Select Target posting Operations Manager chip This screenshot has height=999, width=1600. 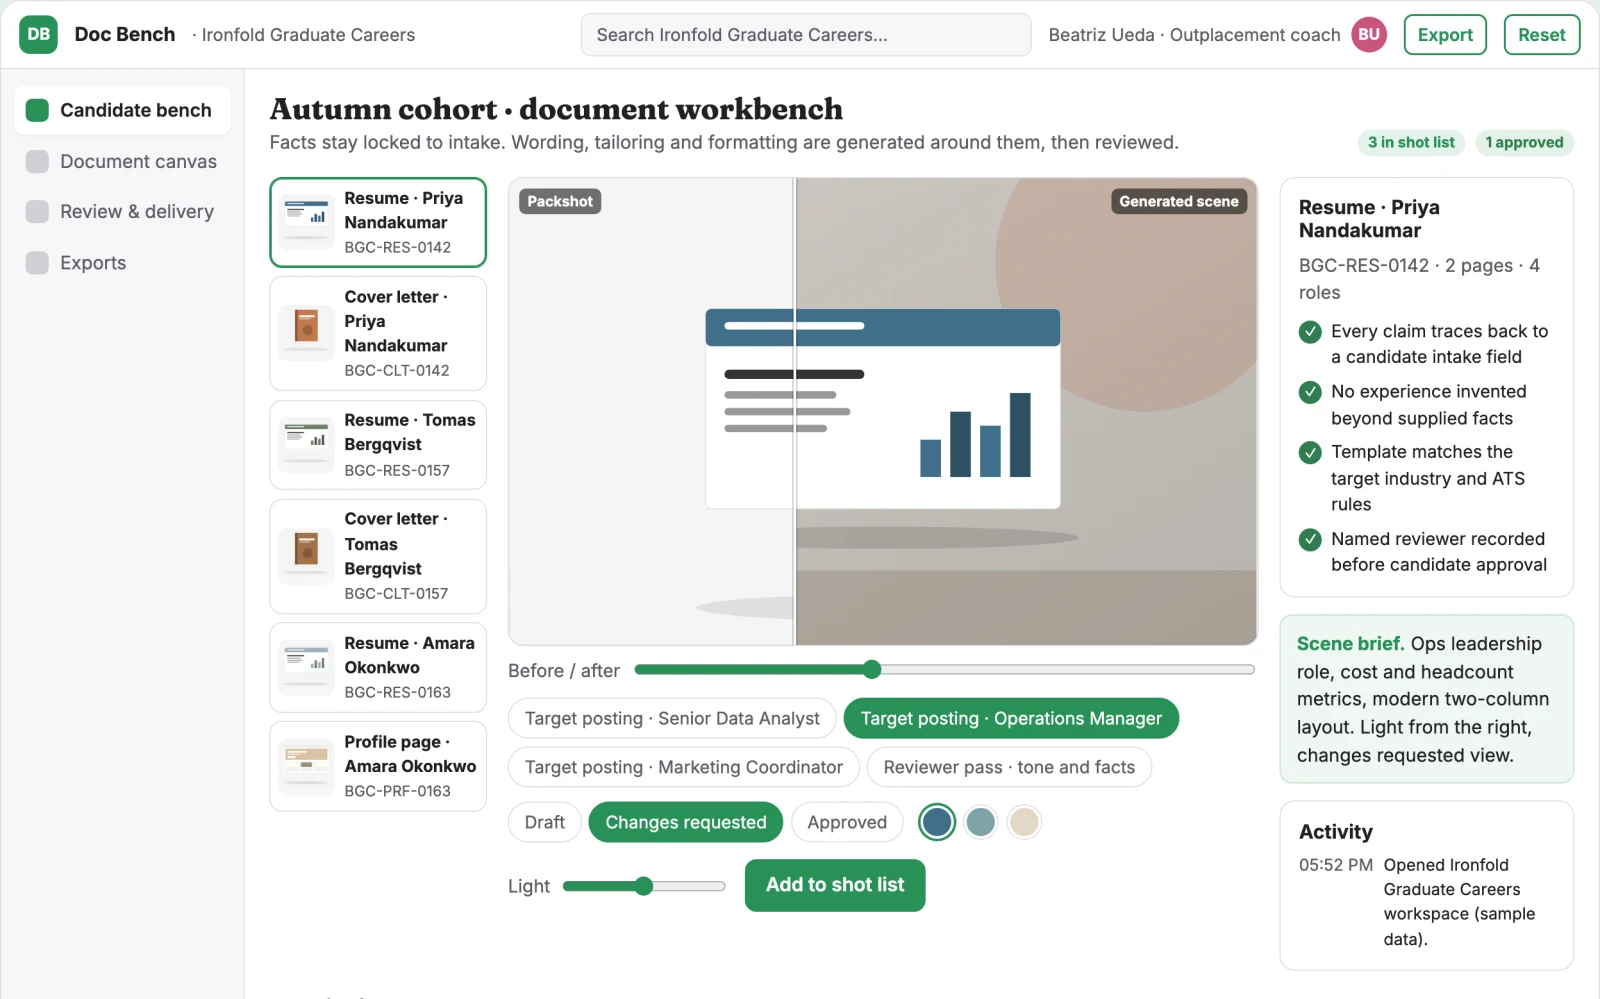[x=1011, y=719]
